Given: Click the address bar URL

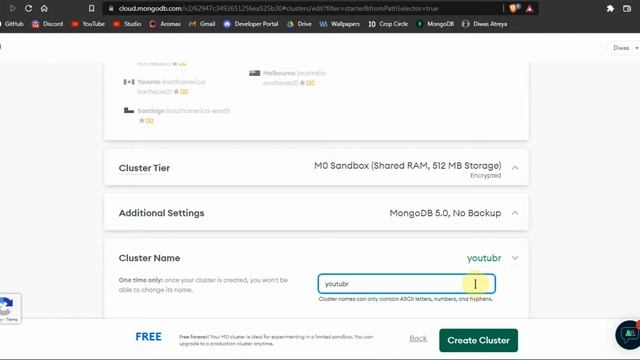Looking at the screenshot, I should [x=278, y=8].
